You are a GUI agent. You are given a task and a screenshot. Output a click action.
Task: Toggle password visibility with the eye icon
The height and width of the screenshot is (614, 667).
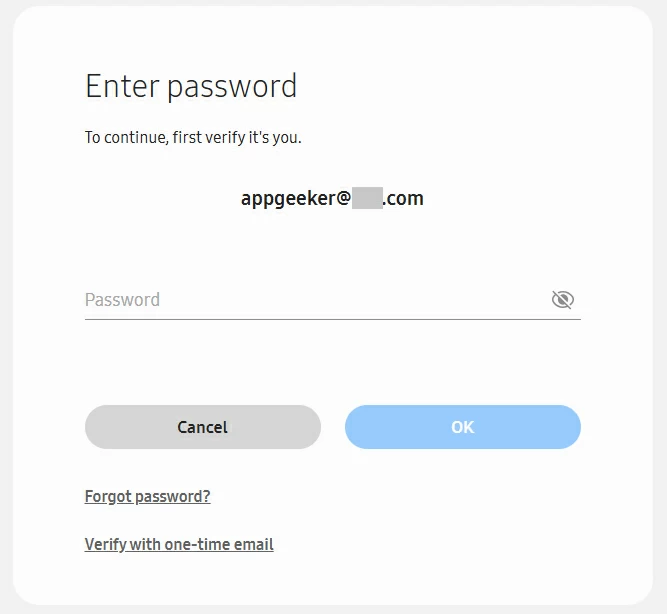click(x=563, y=300)
